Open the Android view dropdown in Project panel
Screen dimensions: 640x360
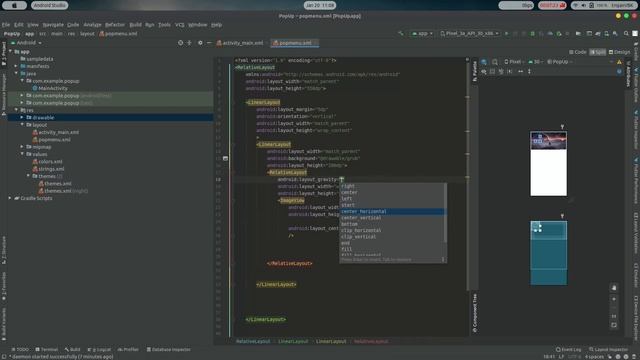pyautogui.click(x=26, y=42)
